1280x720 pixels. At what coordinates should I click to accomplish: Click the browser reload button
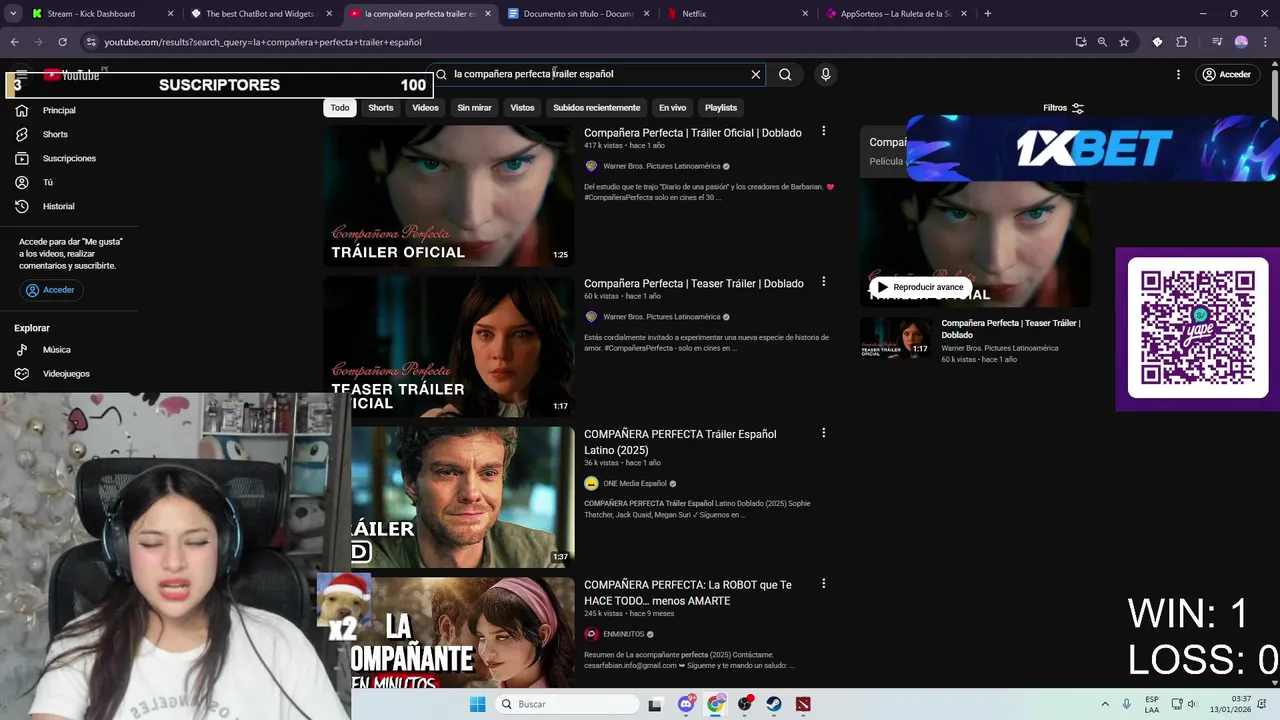(62, 42)
